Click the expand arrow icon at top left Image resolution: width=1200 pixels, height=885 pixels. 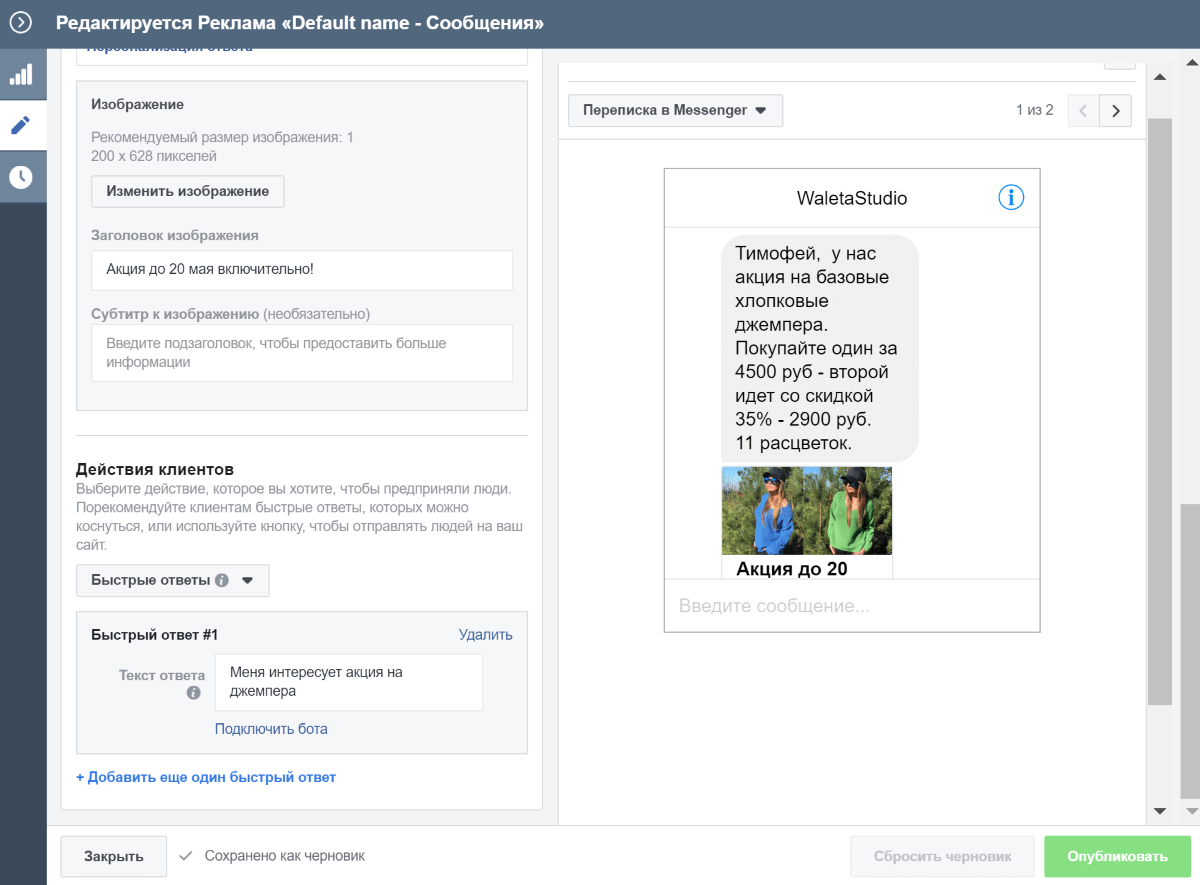click(21, 22)
